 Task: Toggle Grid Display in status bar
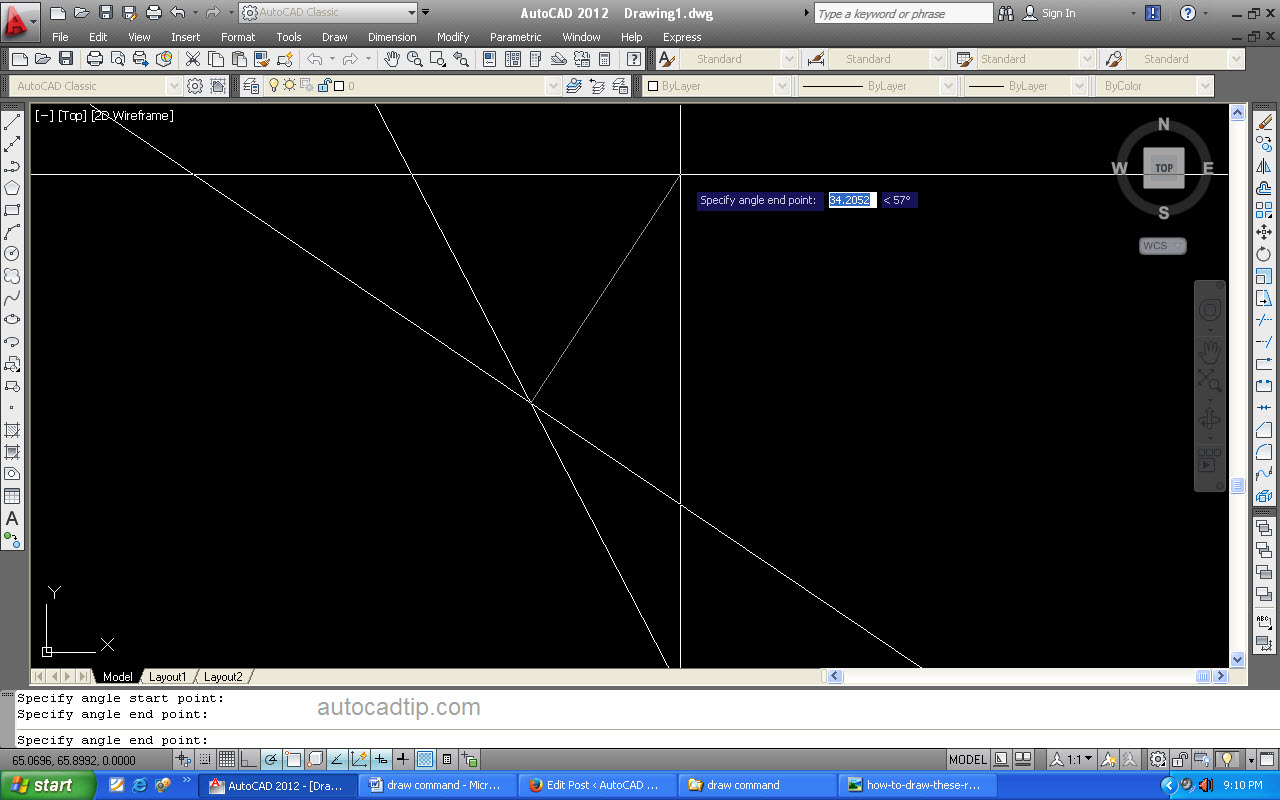pos(227,759)
